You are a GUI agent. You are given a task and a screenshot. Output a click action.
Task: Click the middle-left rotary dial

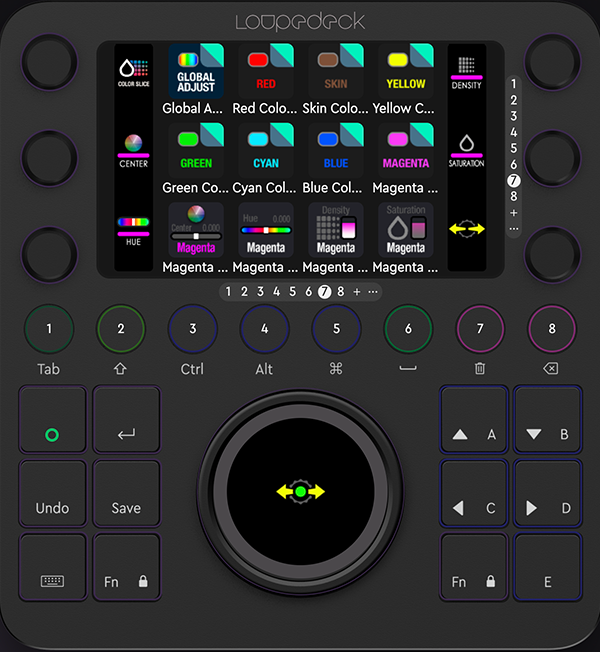coord(49,158)
